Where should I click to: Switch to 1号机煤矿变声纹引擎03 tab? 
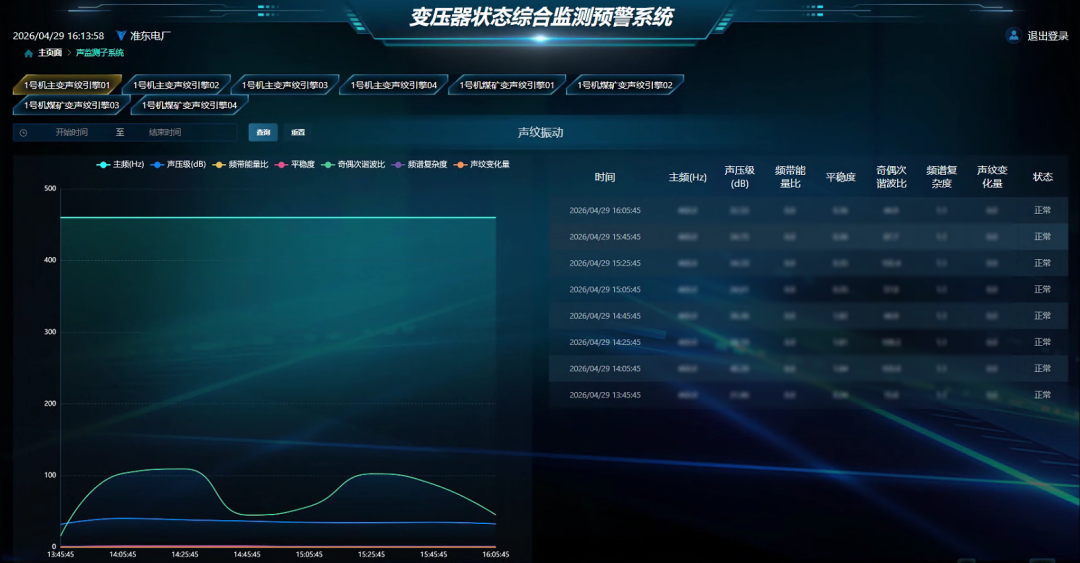[72, 105]
